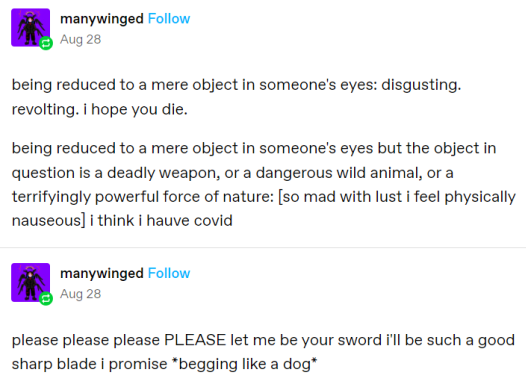Click the line ending with "eyes: disgusting."
The height and width of the screenshot is (385, 526).
click(x=236, y=85)
